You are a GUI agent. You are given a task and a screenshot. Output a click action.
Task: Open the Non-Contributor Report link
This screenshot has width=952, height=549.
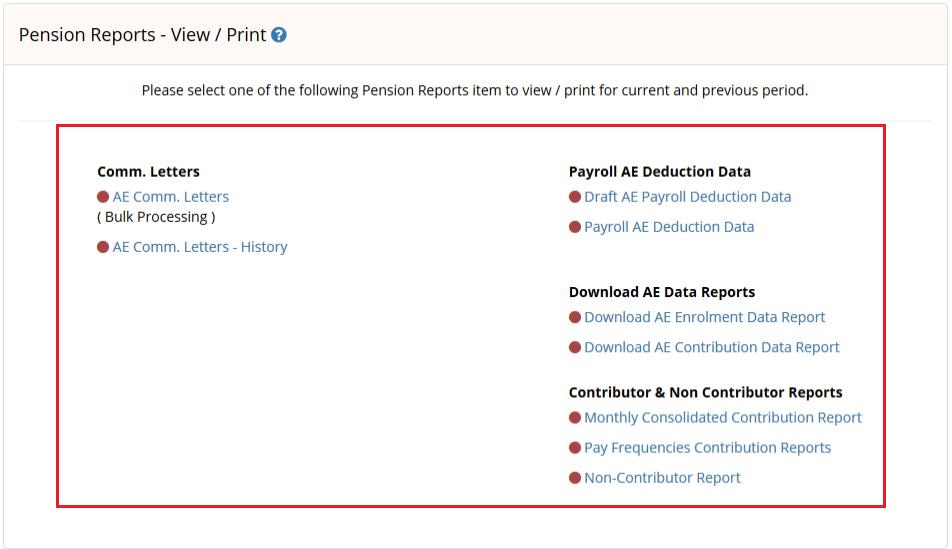coord(662,478)
